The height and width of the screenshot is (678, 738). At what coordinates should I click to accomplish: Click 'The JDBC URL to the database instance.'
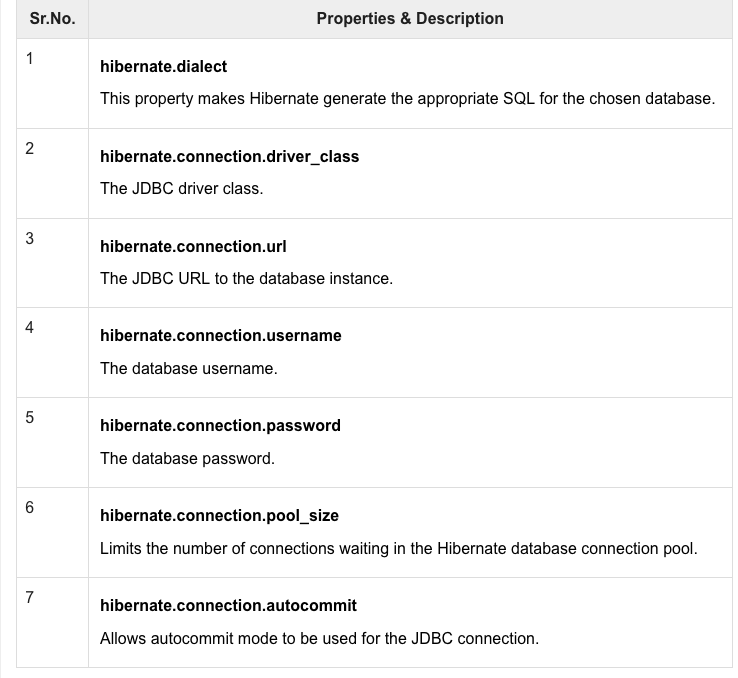pos(246,279)
